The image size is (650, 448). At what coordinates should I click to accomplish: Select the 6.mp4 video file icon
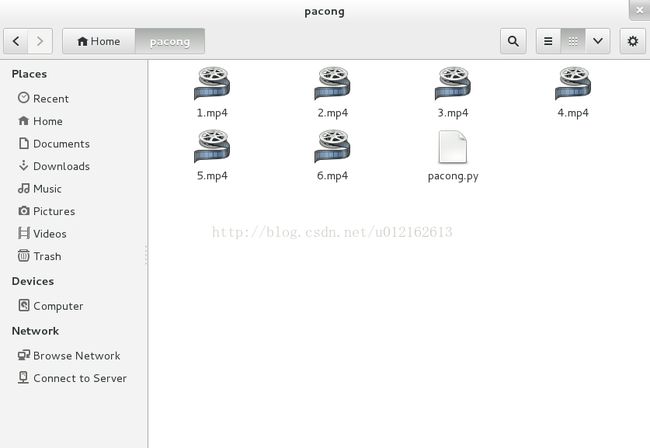[x=332, y=146]
